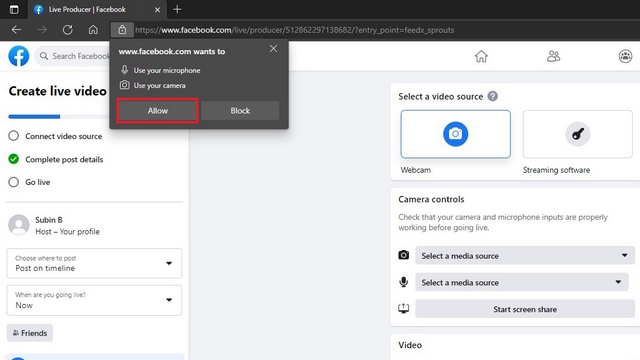The width and height of the screenshot is (640, 360).
Task: Open a new tab with plus icon
Action: (177, 9)
